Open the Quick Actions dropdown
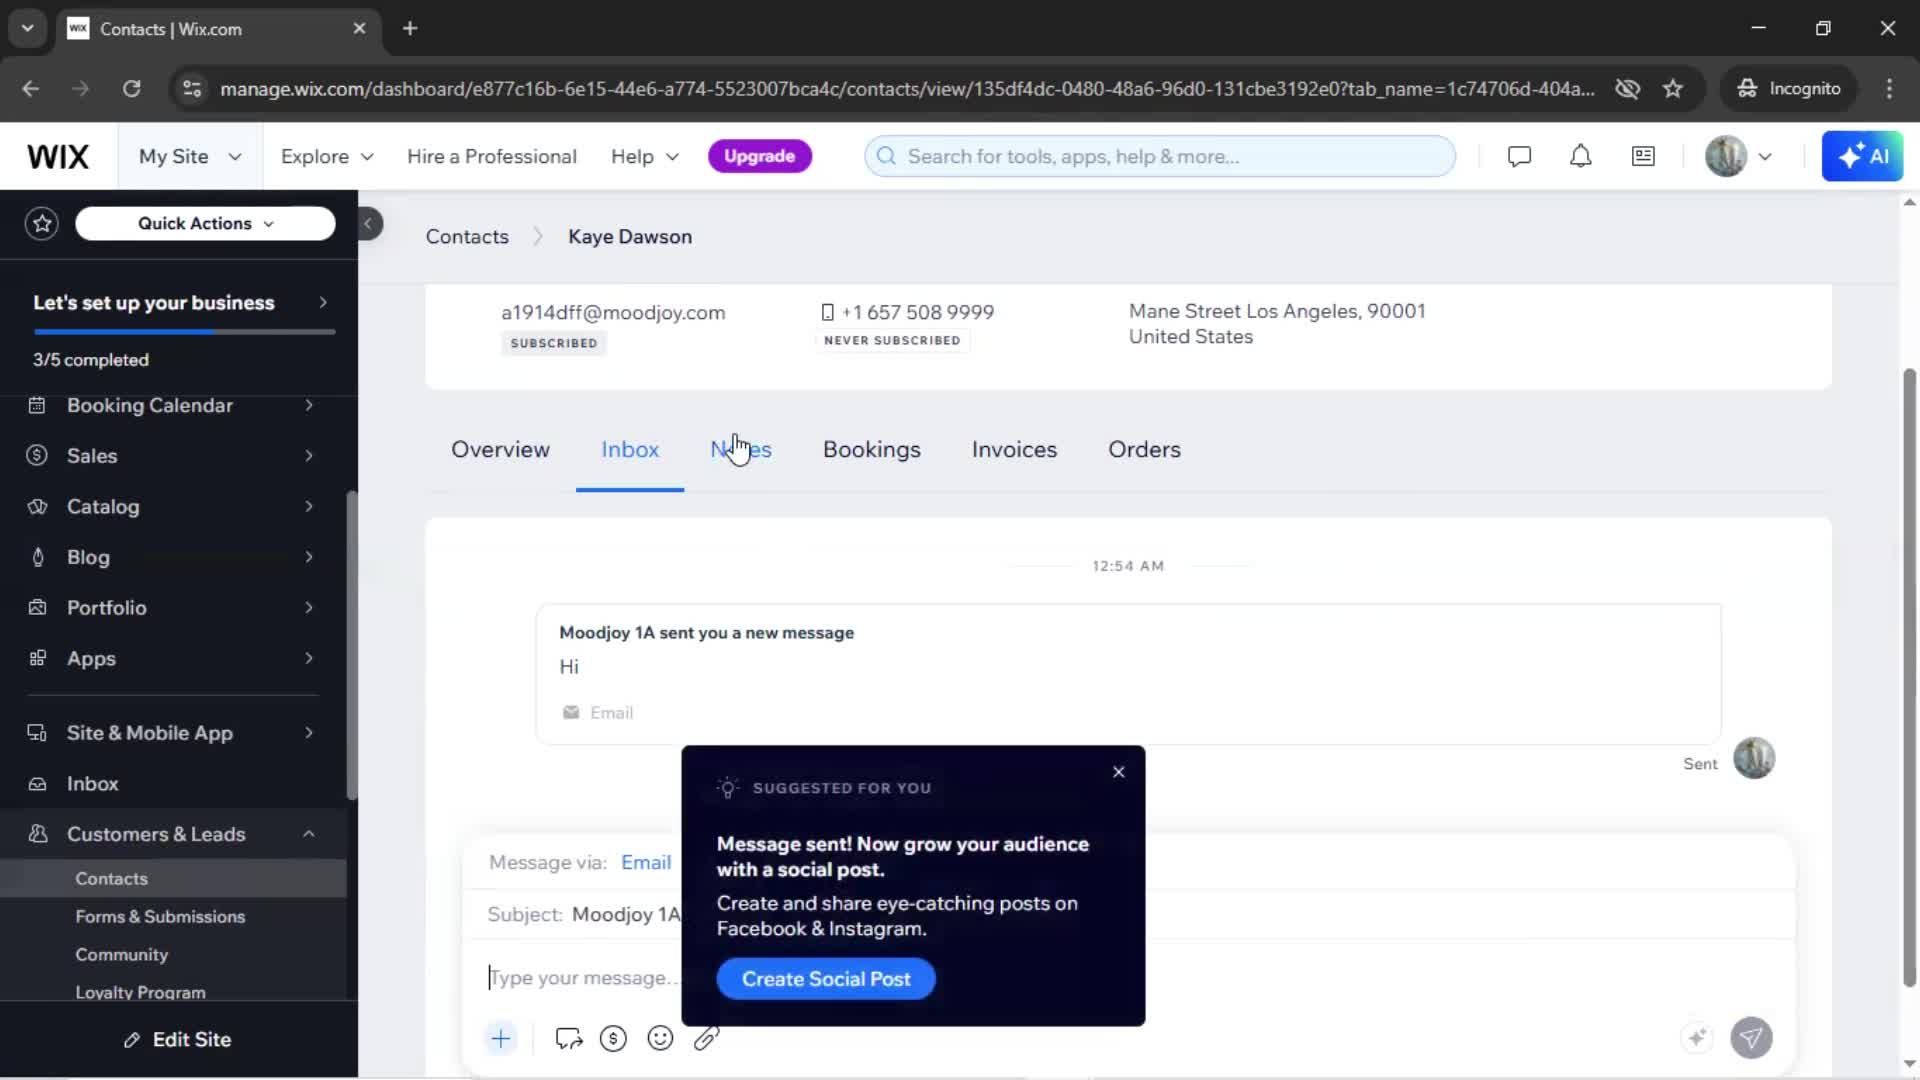 click(x=205, y=223)
